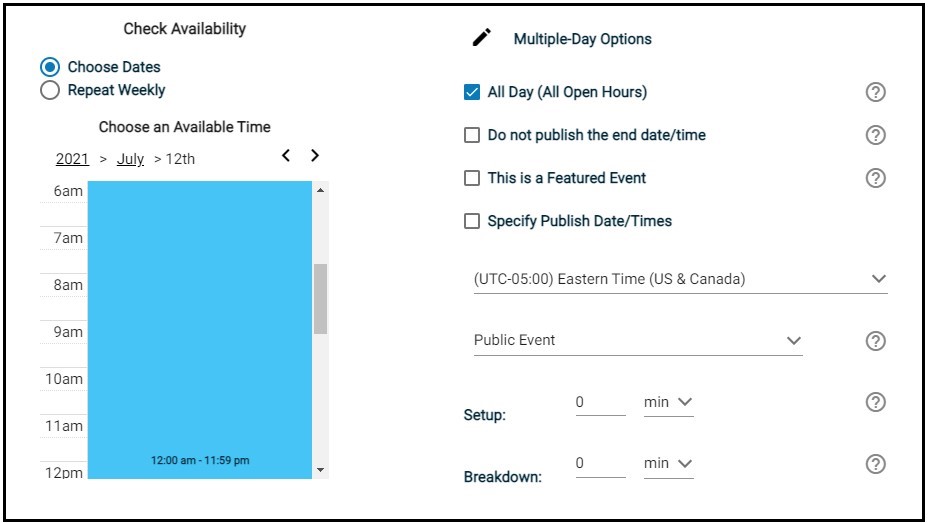Open help icon for Setup time
The image size is (931, 523).
point(875,402)
